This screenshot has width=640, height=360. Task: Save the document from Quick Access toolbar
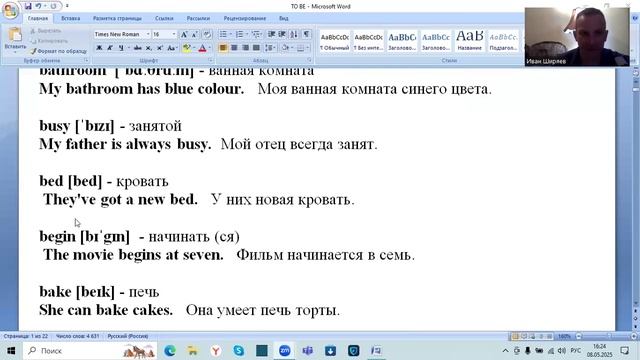pyautogui.click(x=28, y=6)
